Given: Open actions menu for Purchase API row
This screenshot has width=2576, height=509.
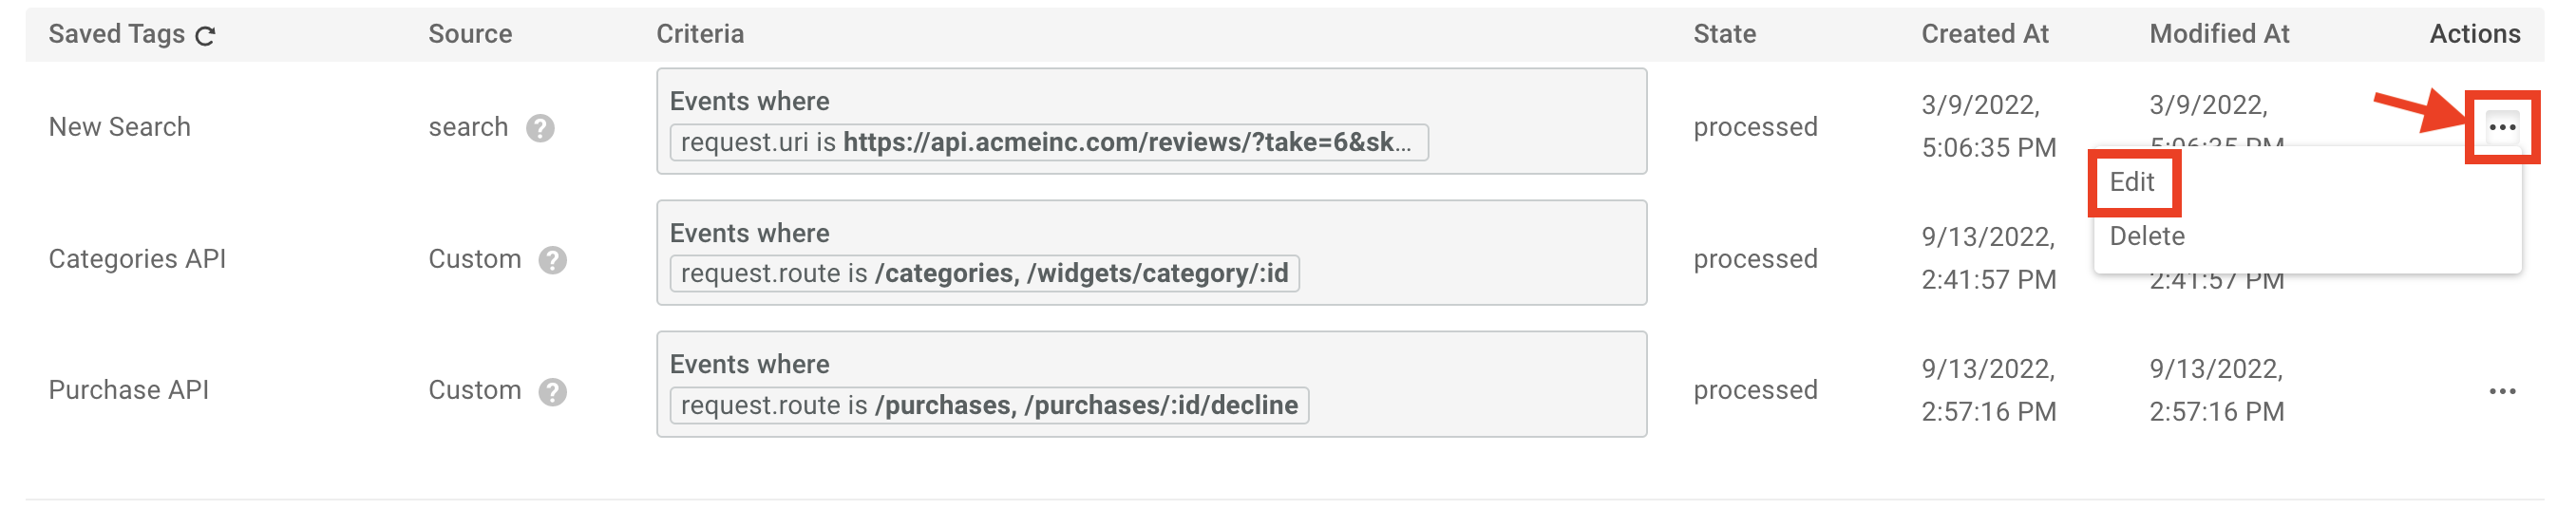Looking at the screenshot, I should click(2501, 391).
